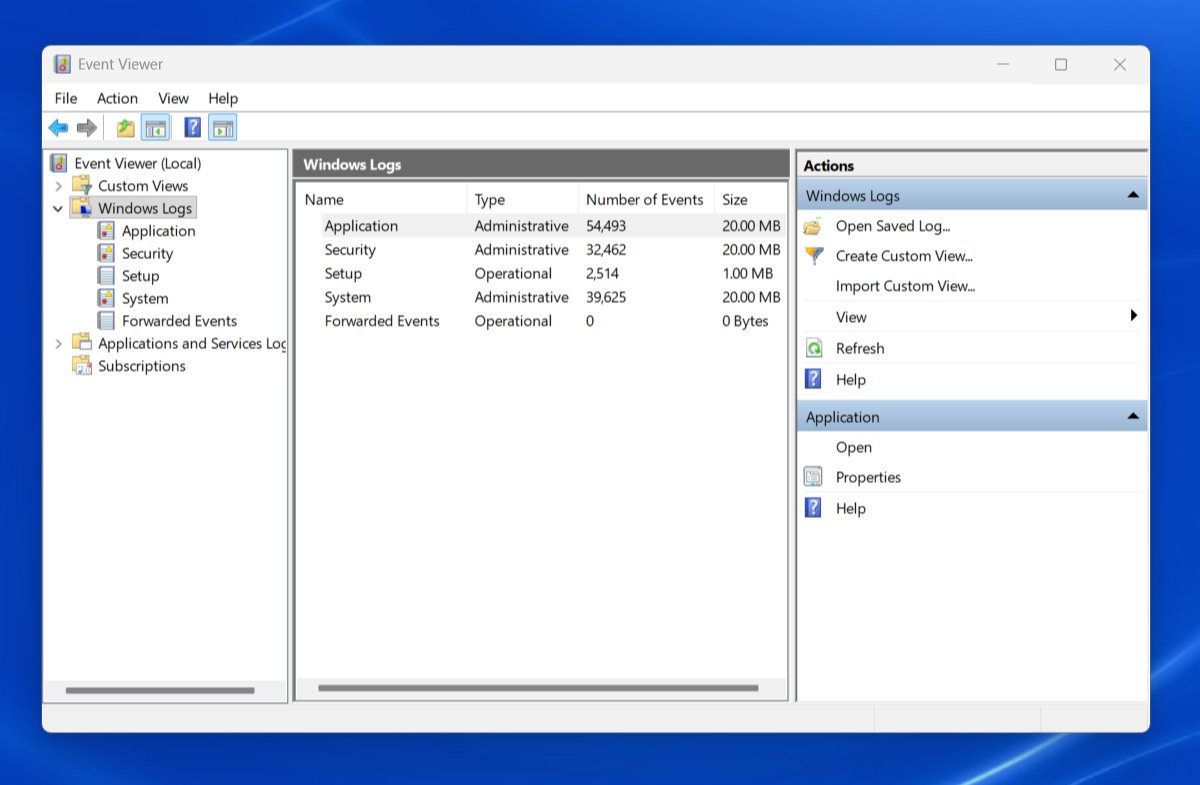Viewport: 1200px width, 785px height.
Task: Click the green Refresh icon
Action: (x=814, y=348)
